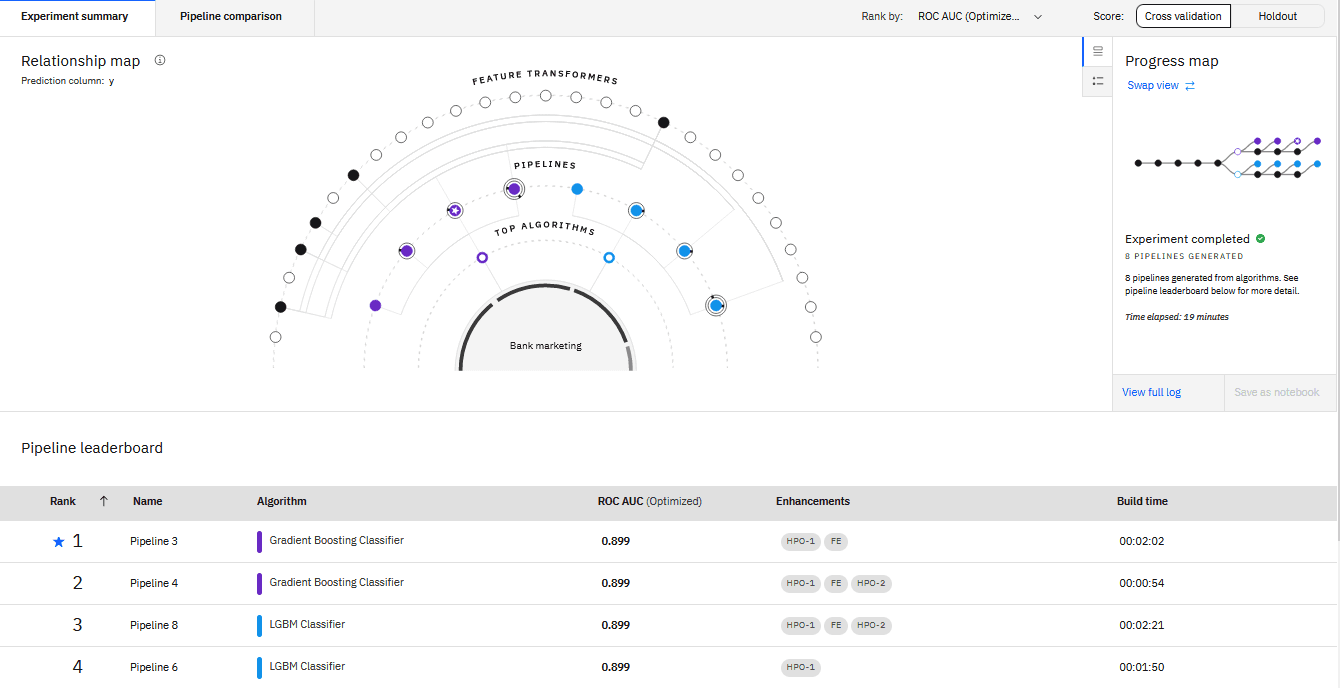Screen dimensions: 1340x688
Task: Click the info icon beside Relationship map
Action: click(x=159, y=60)
